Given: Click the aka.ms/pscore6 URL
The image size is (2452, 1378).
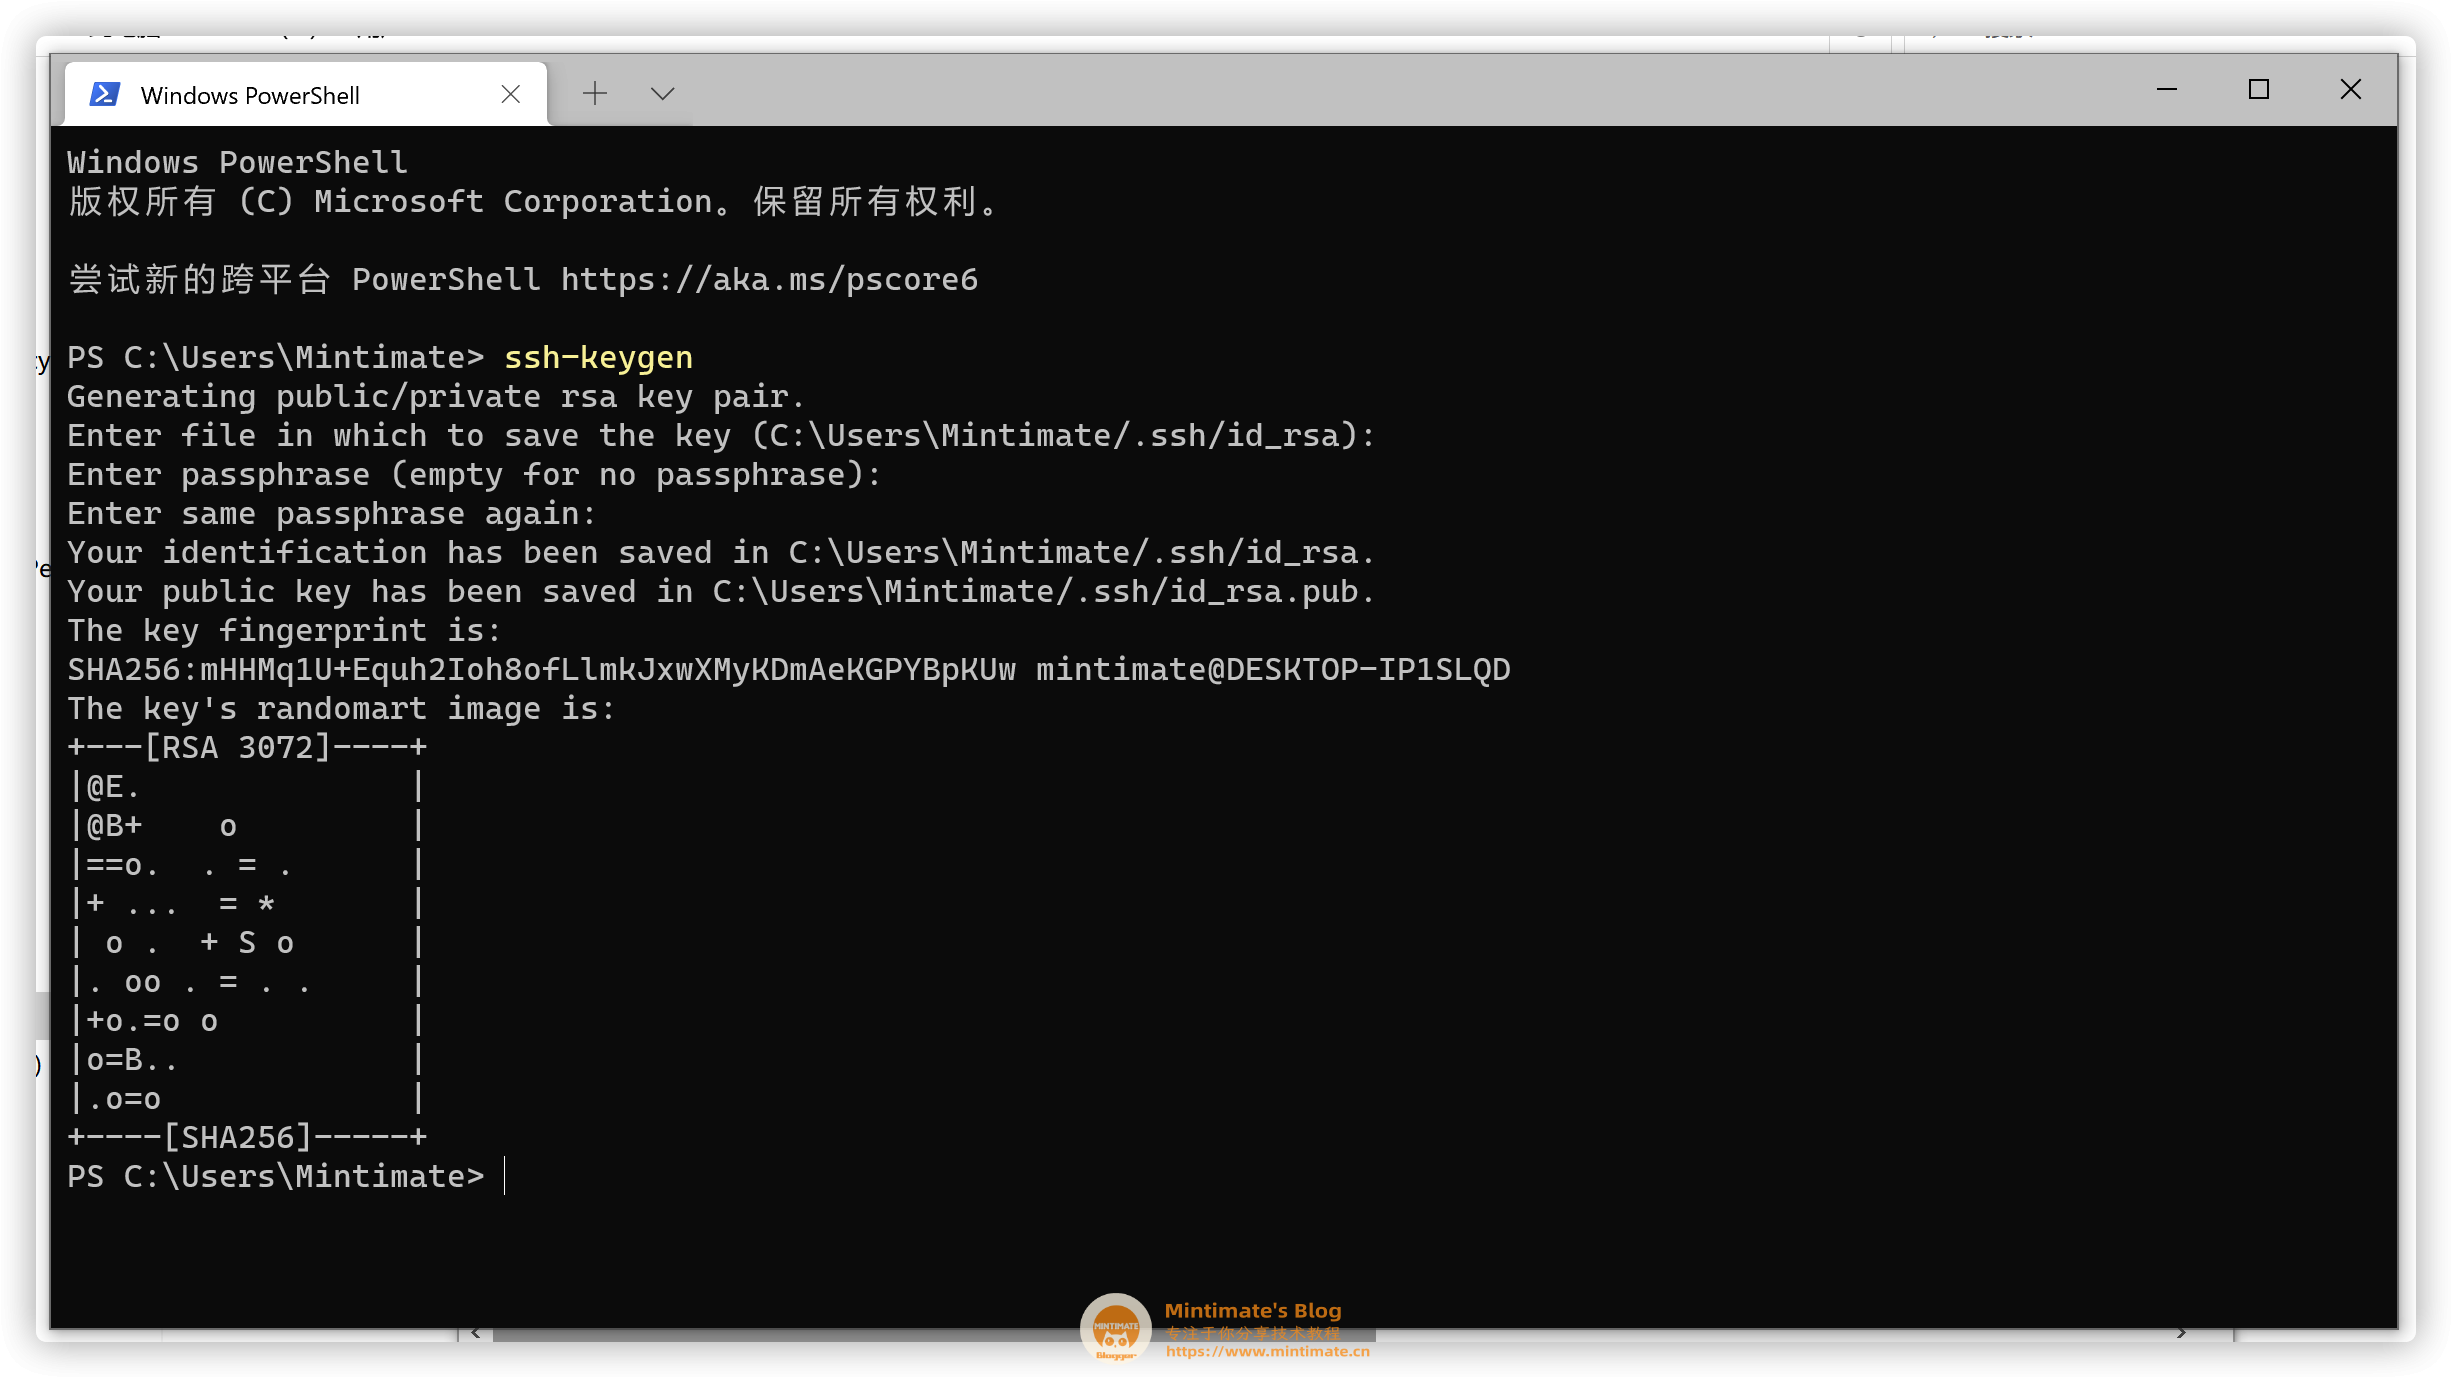Looking at the screenshot, I should tap(768, 280).
